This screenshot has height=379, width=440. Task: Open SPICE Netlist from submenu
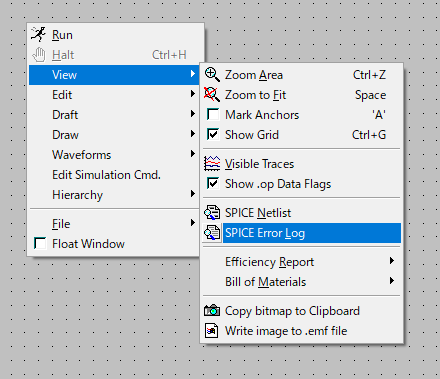tap(302, 213)
